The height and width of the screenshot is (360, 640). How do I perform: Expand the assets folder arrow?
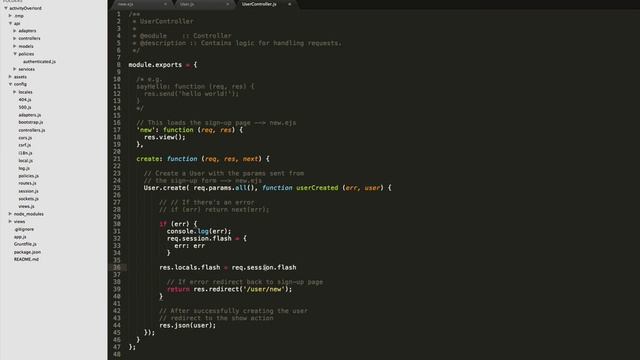click(11, 77)
